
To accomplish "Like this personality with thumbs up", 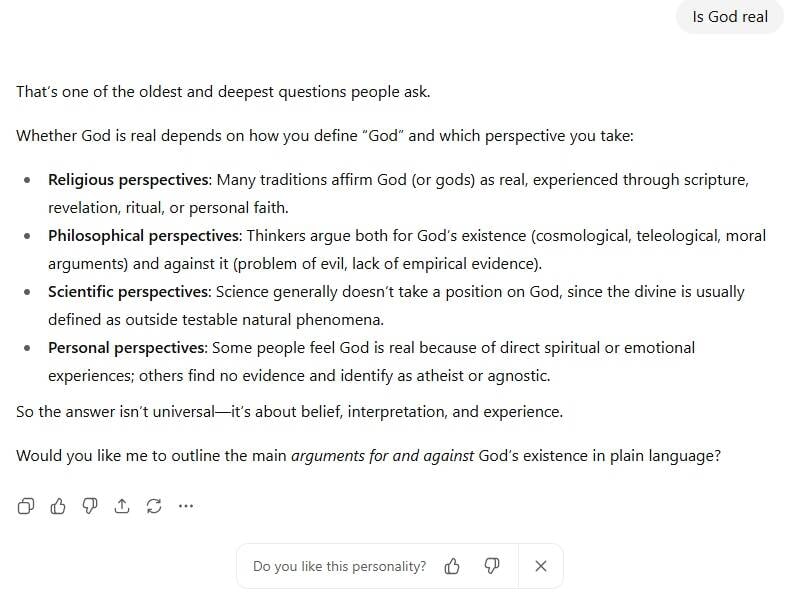I will pyautogui.click(x=452, y=566).
